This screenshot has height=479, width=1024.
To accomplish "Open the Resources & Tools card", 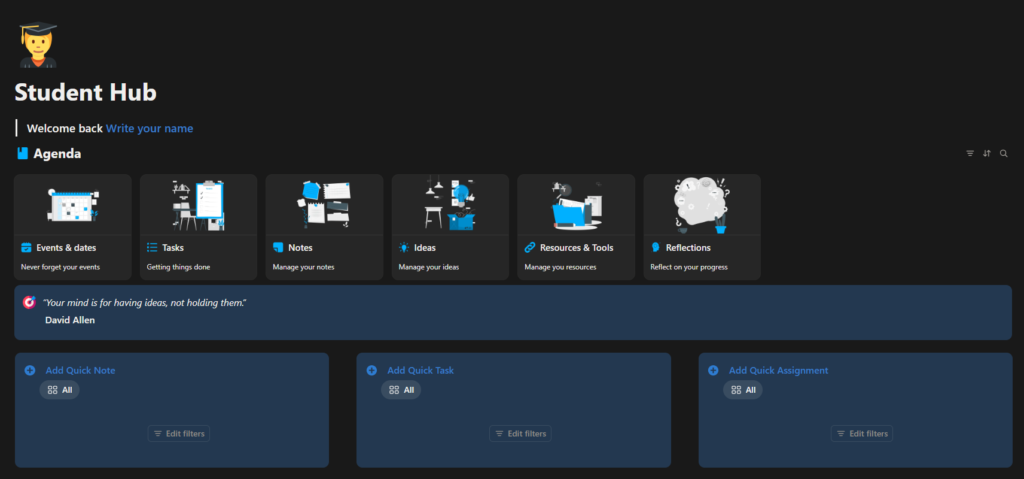I will [x=576, y=226].
